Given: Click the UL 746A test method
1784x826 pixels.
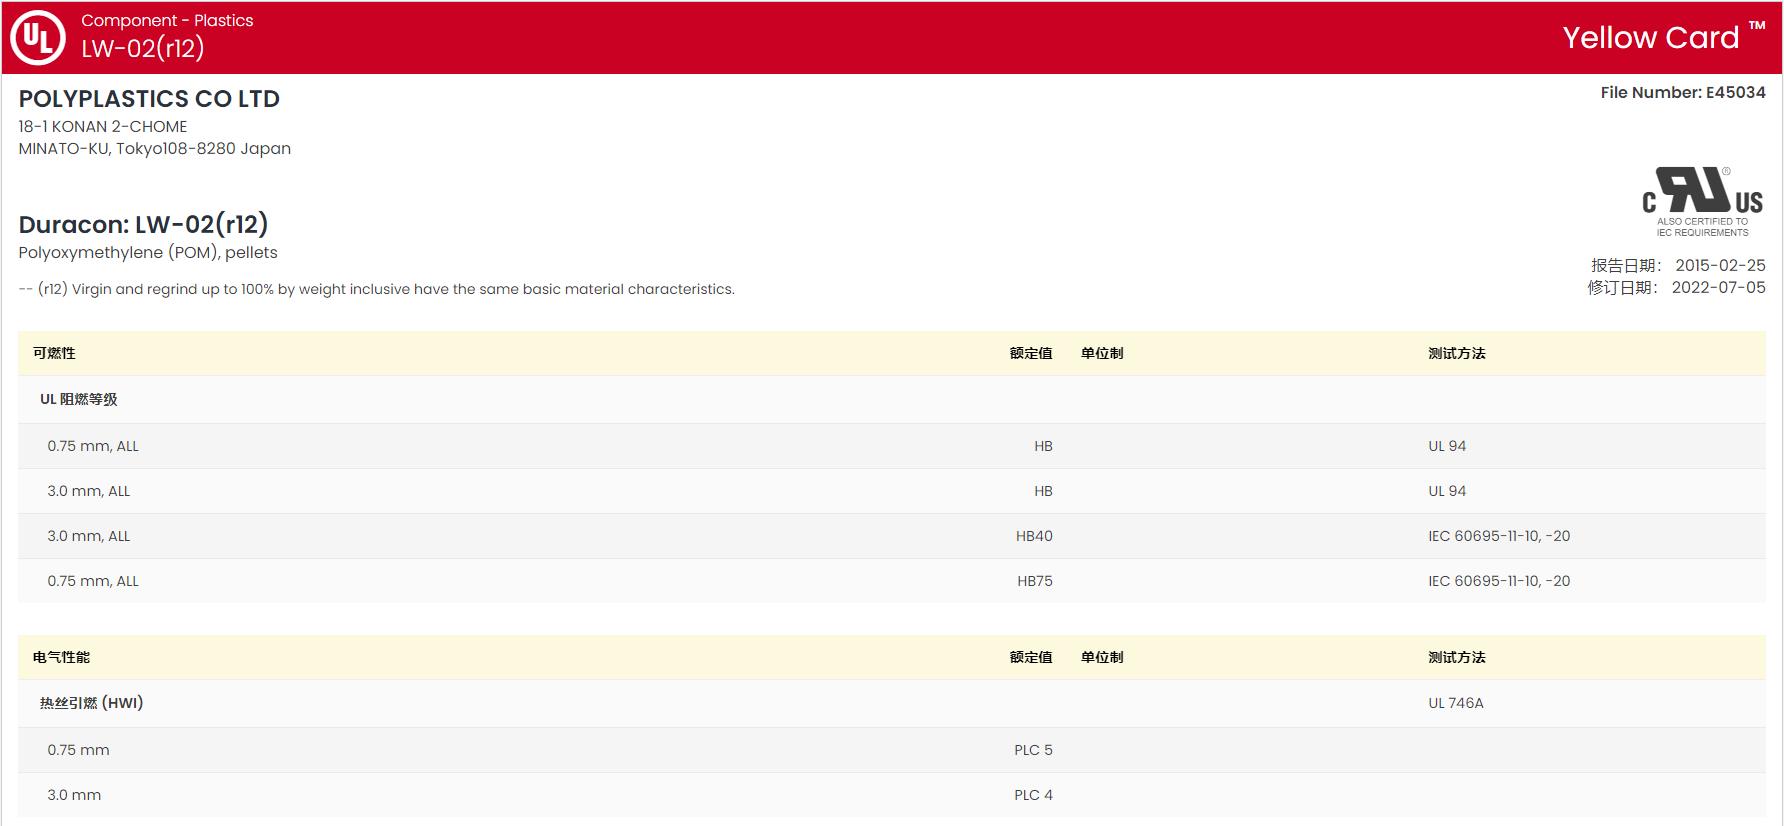Looking at the screenshot, I should pos(1456,703).
